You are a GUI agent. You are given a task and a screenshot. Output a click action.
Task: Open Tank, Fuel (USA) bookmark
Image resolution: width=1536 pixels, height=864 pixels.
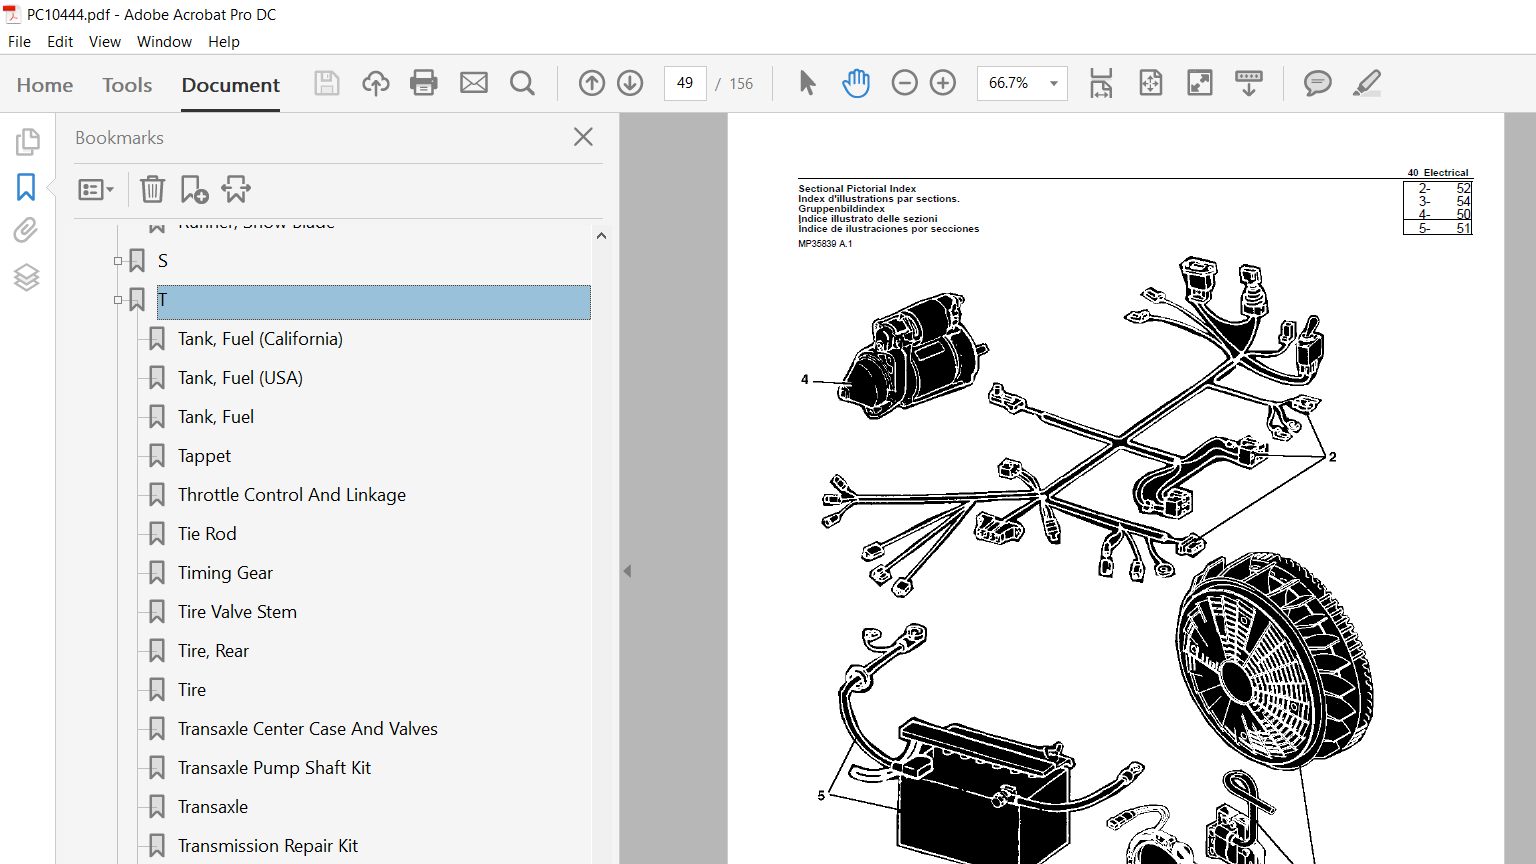click(x=240, y=378)
